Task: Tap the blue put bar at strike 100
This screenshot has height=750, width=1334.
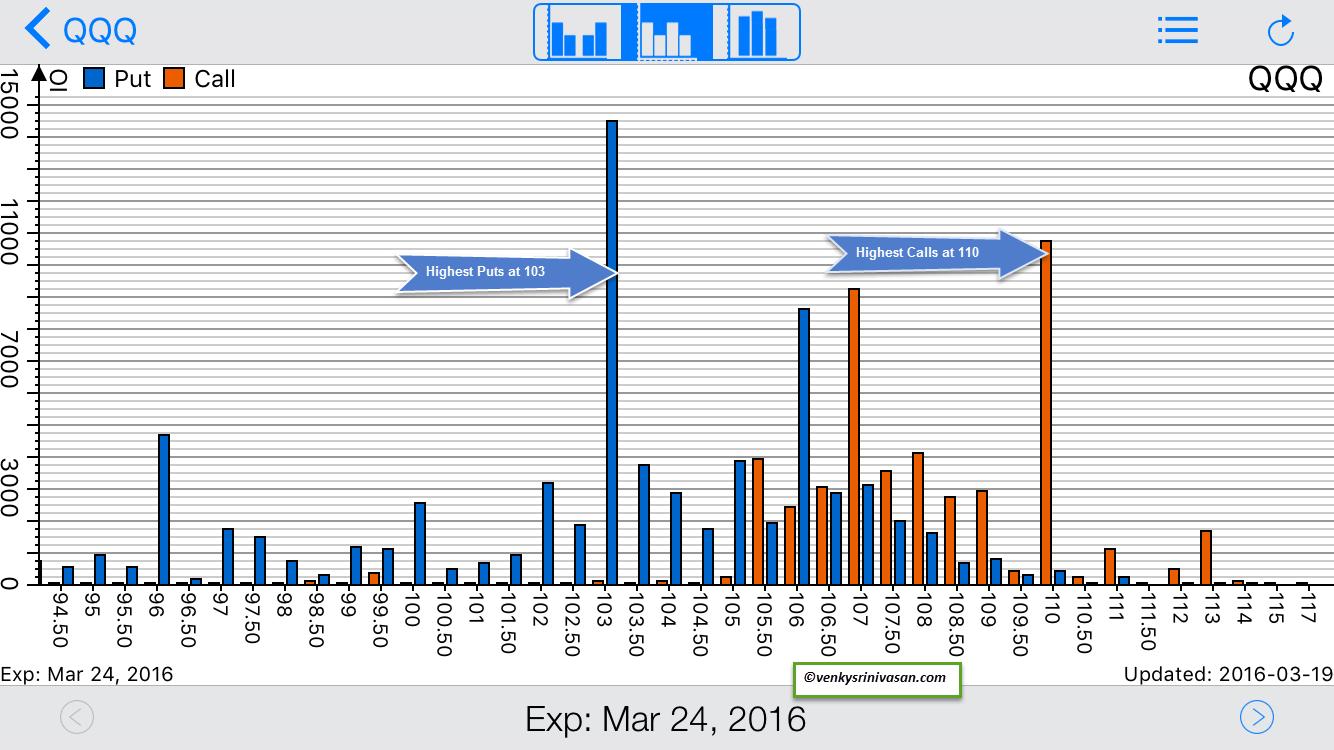Action: click(420, 543)
